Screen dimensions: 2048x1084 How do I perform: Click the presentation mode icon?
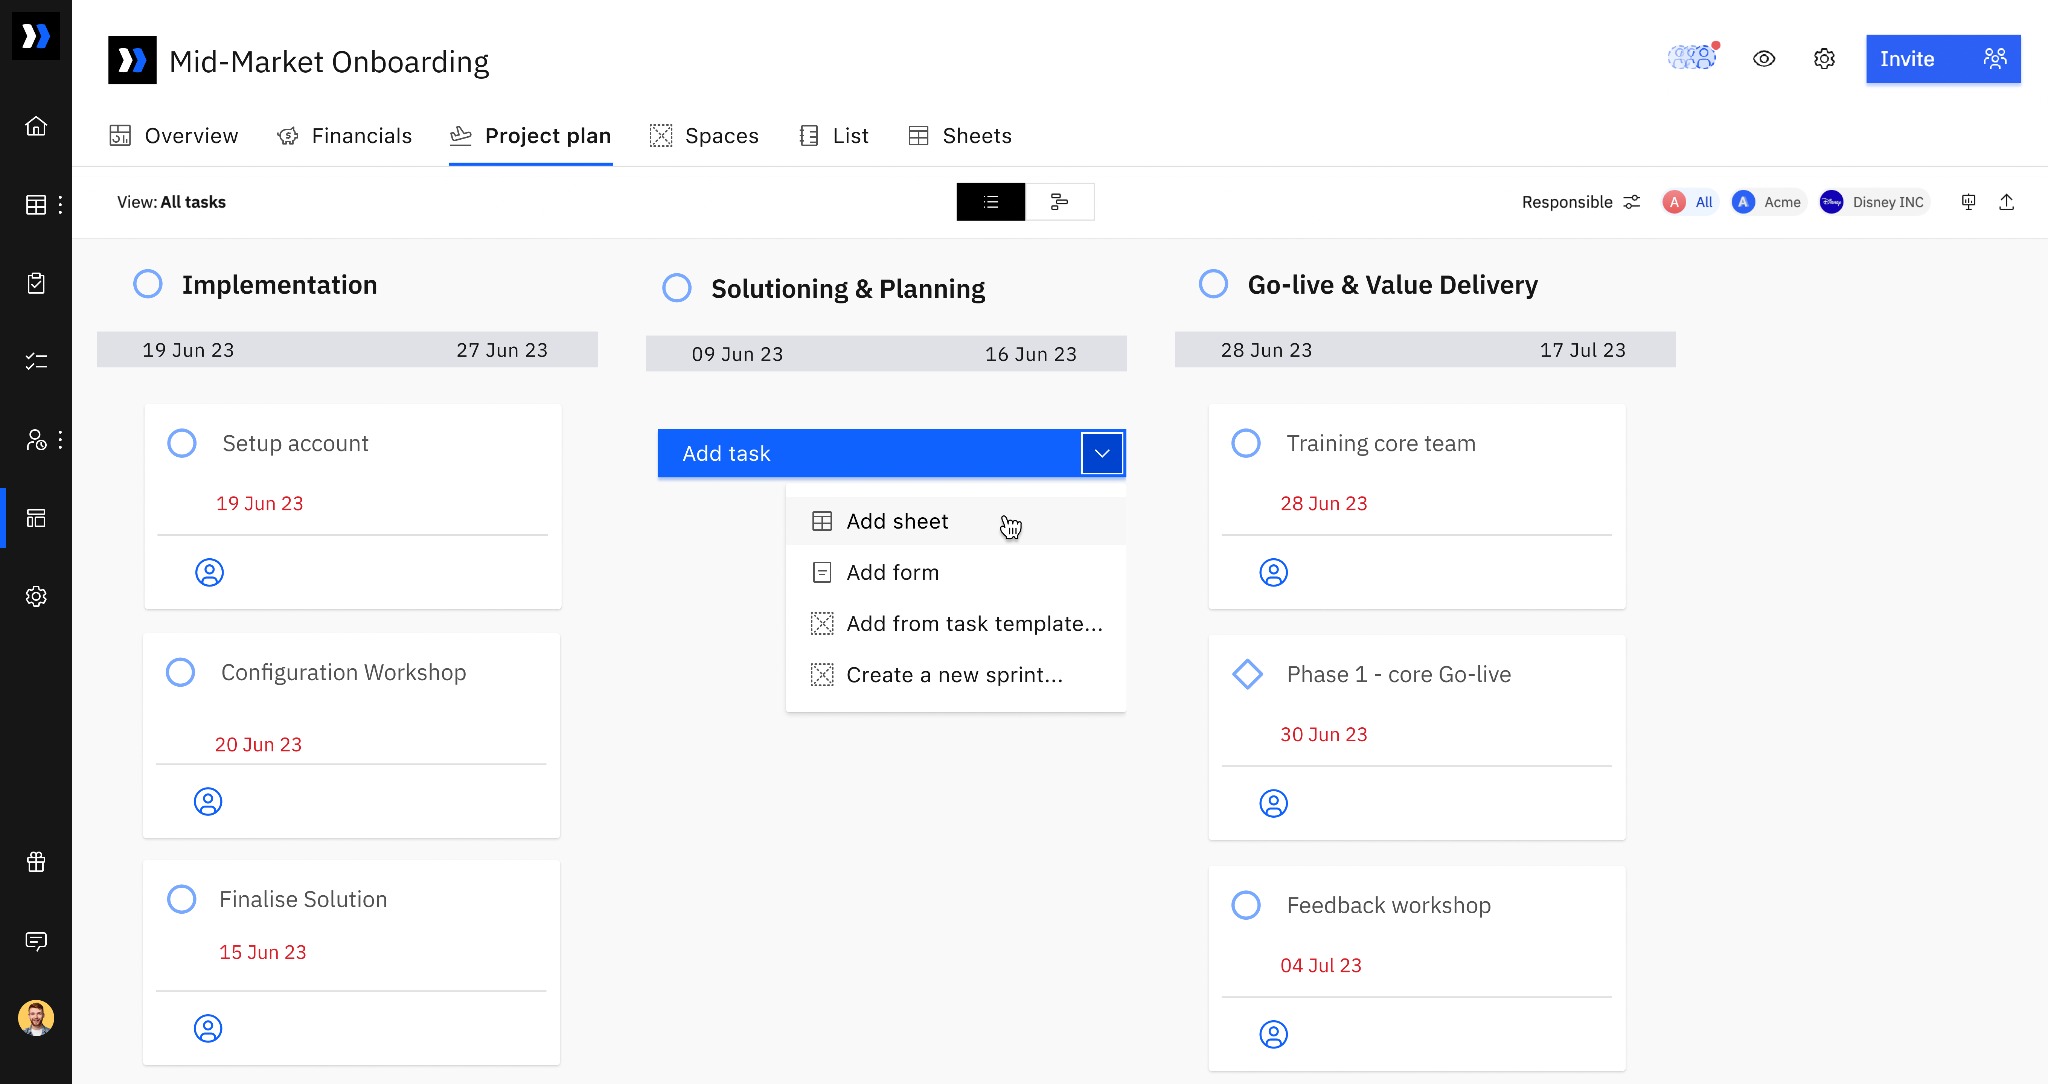[x=1968, y=202]
